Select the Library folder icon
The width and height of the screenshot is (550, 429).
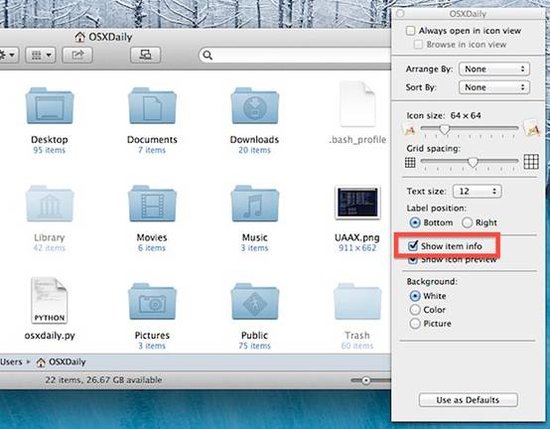click(49, 204)
